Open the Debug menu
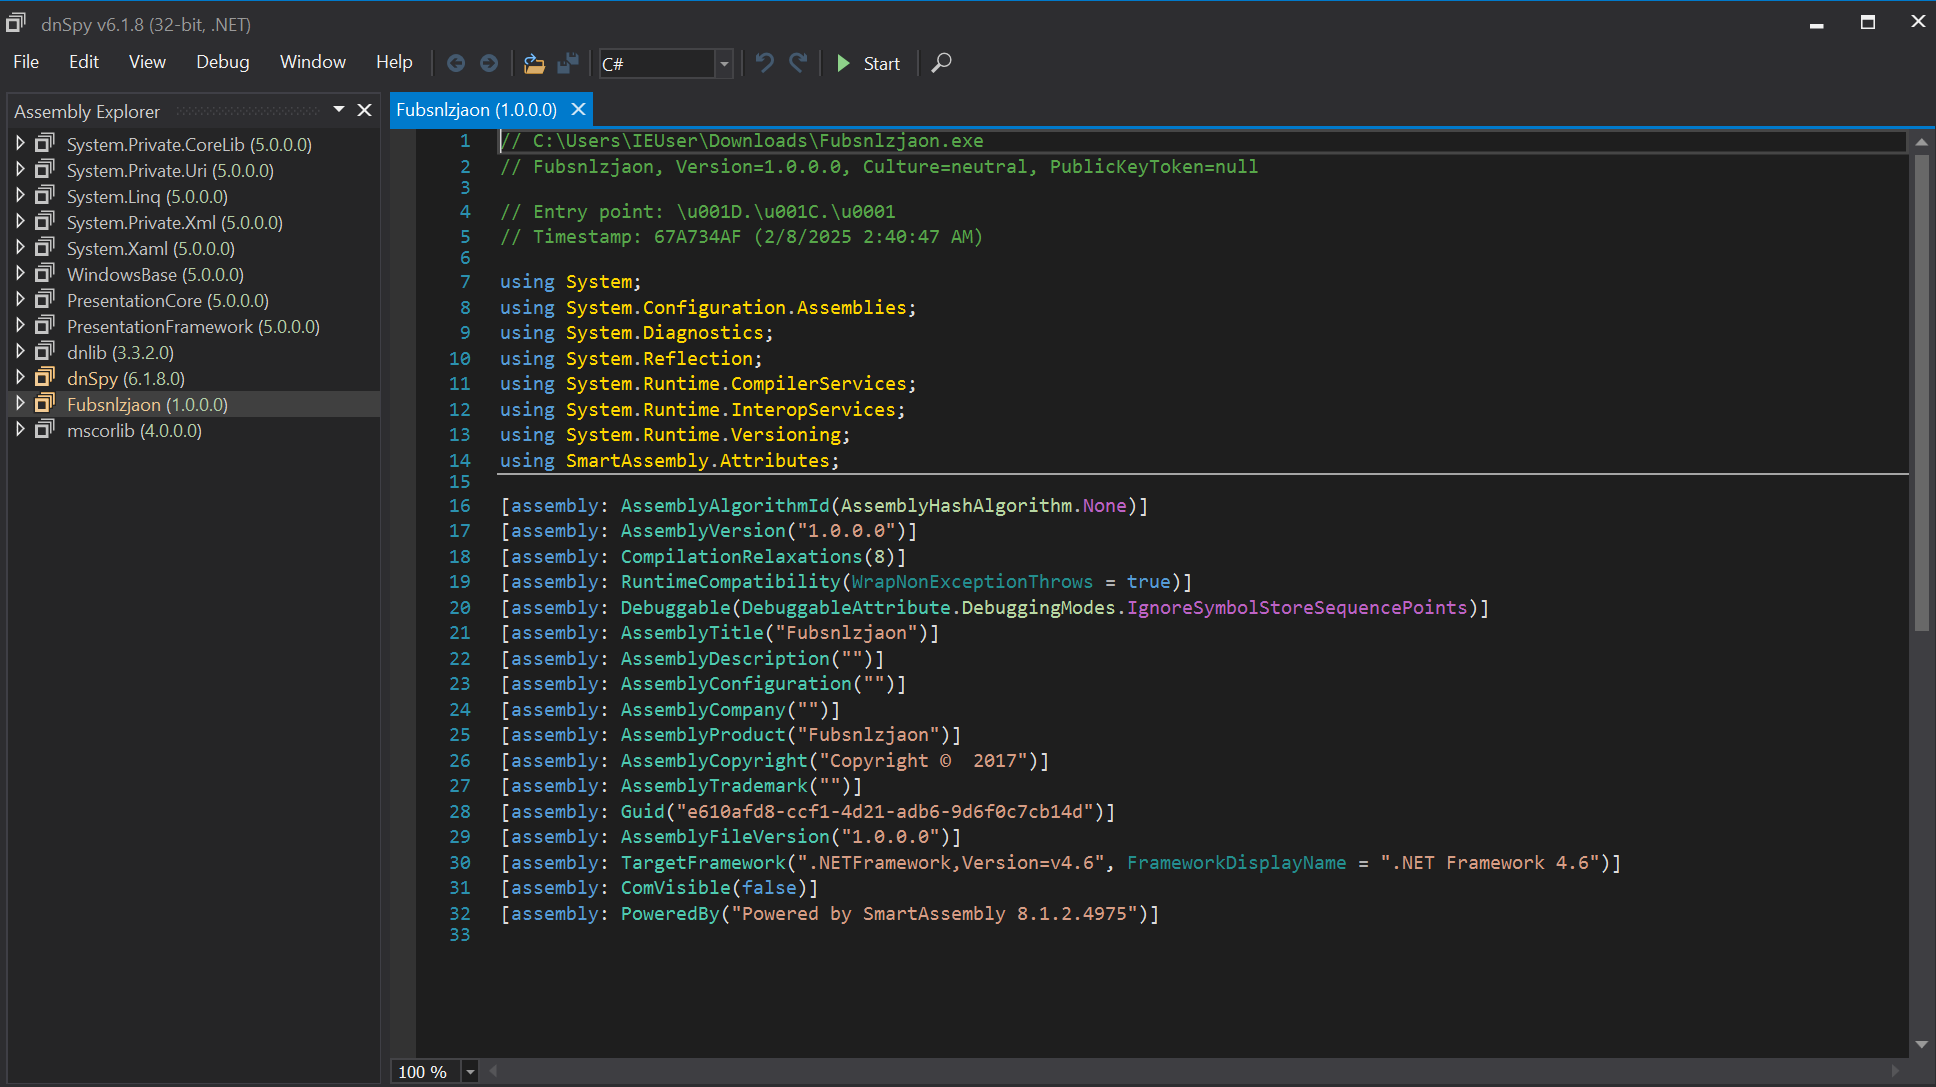The image size is (1936, 1087). pyautogui.click(x=222, y=62)
